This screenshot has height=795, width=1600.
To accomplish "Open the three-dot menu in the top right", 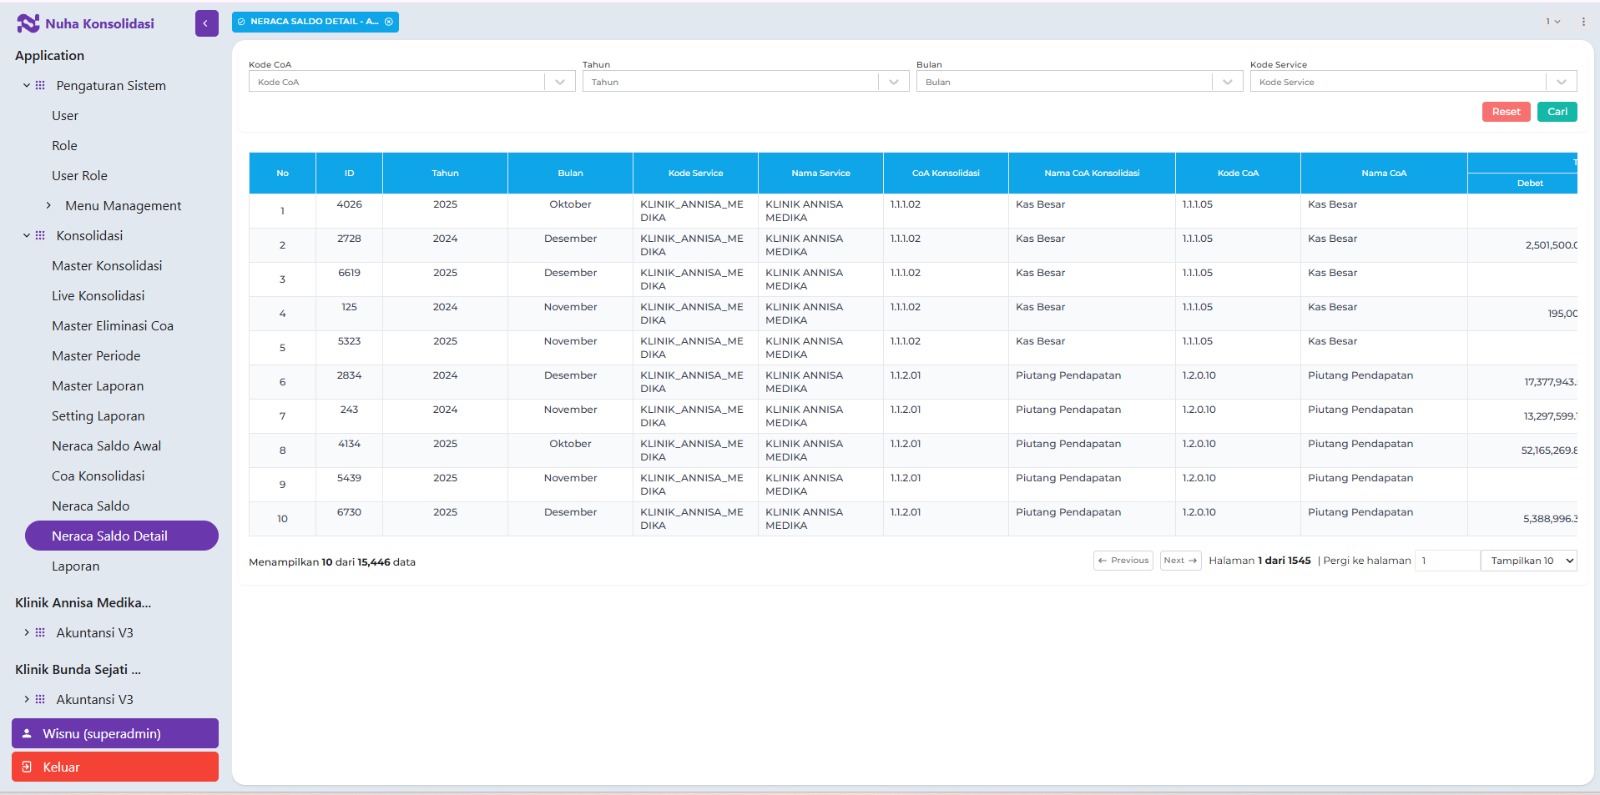I will coord(1583,21).
